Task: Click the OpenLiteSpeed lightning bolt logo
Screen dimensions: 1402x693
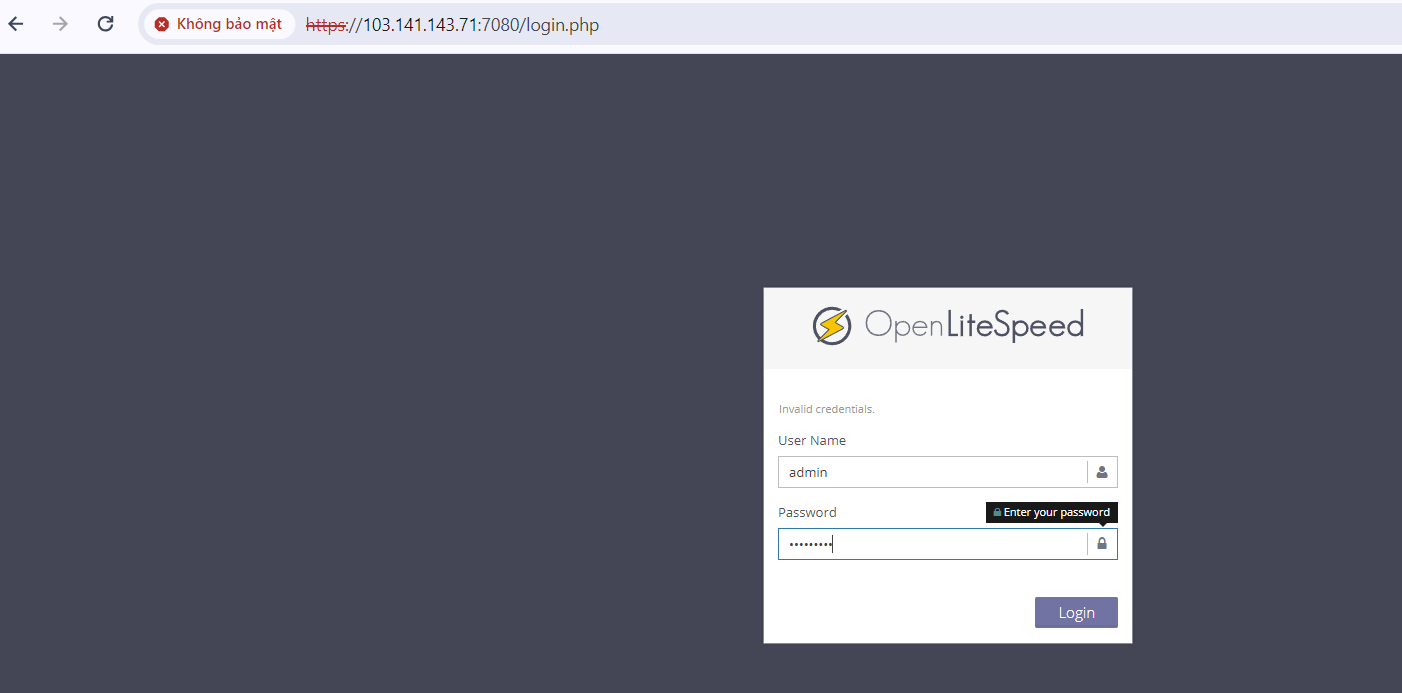Action: [831, 326]
